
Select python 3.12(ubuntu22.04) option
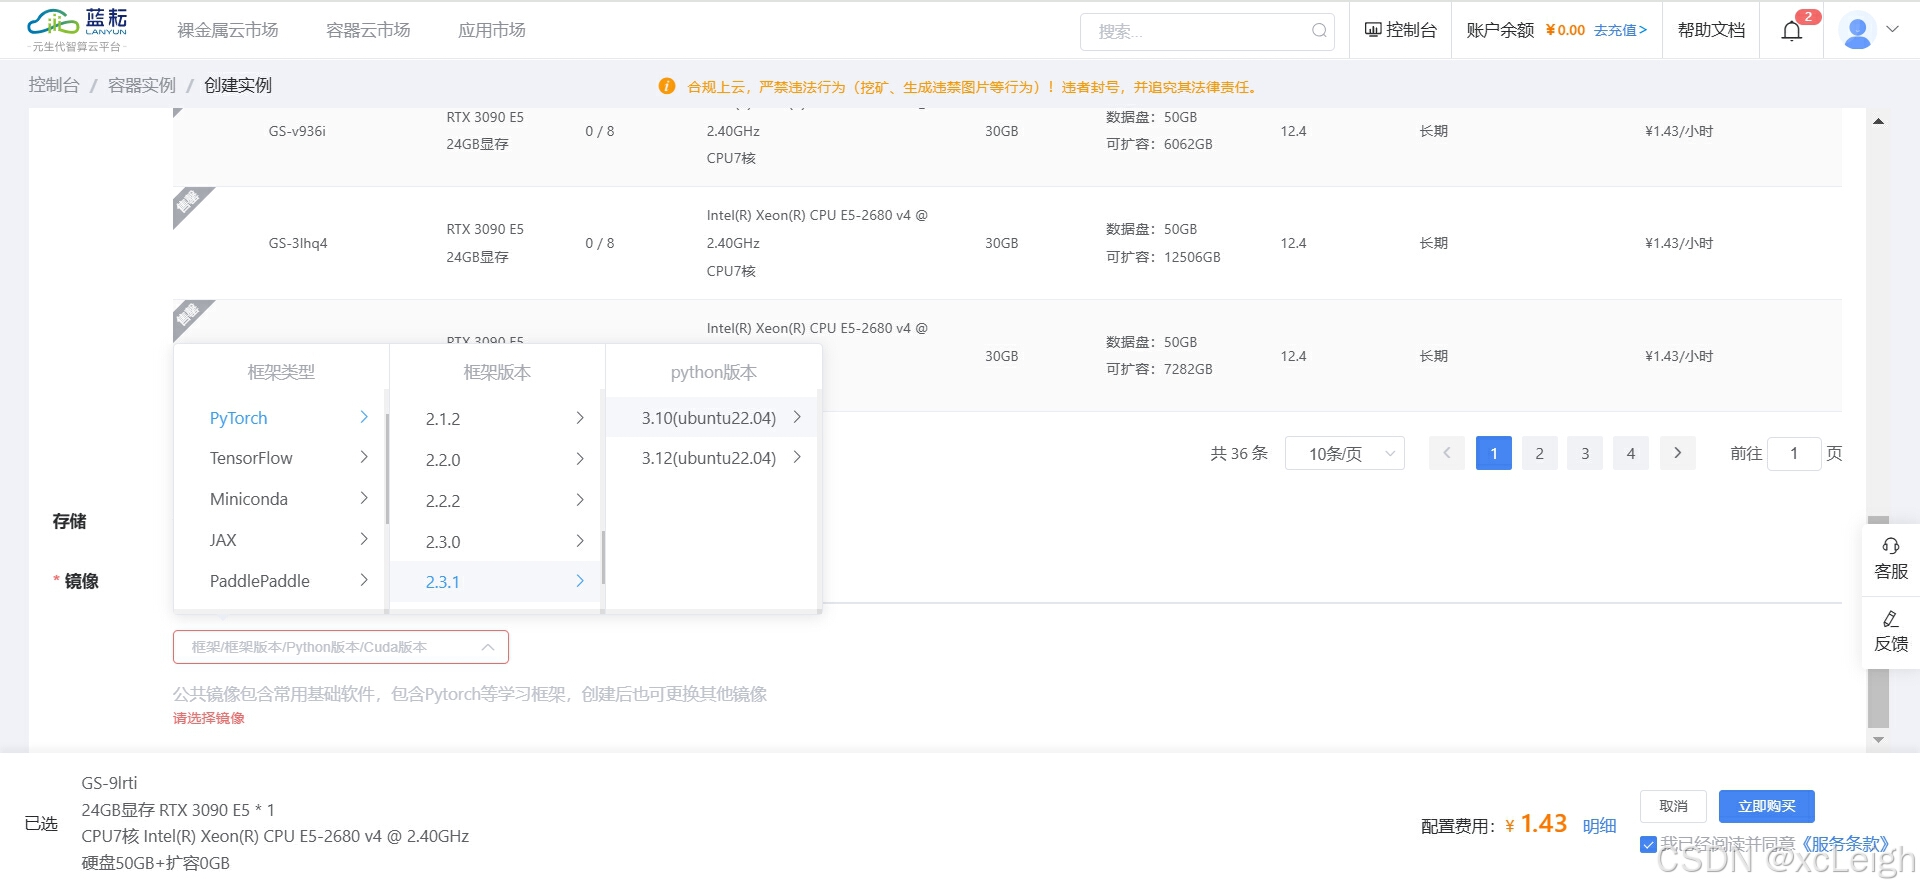tap(711, 457)
